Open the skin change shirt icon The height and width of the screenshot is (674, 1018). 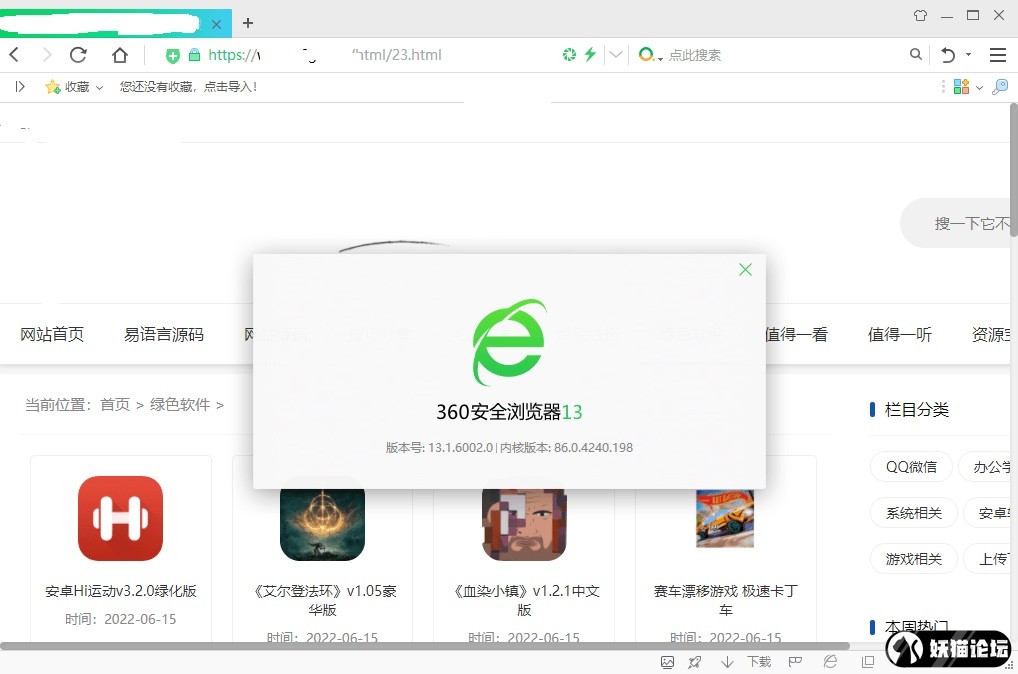coord(920,15)
